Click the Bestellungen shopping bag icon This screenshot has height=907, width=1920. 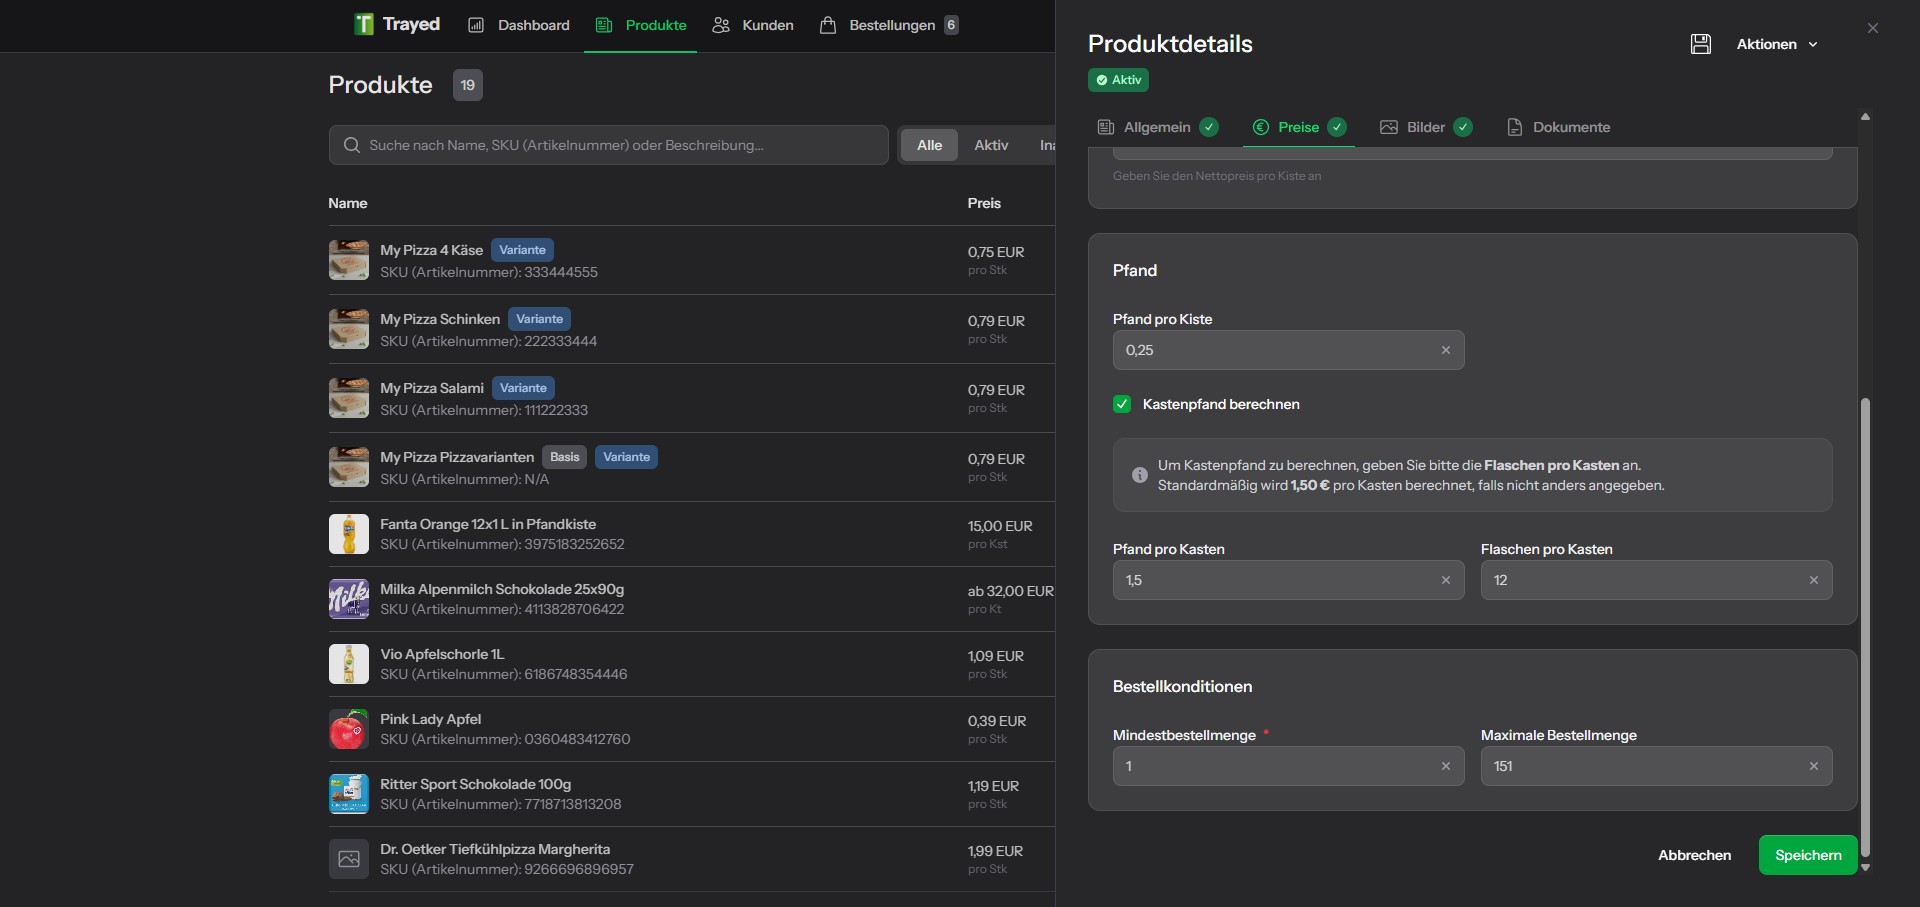[828, 25]
